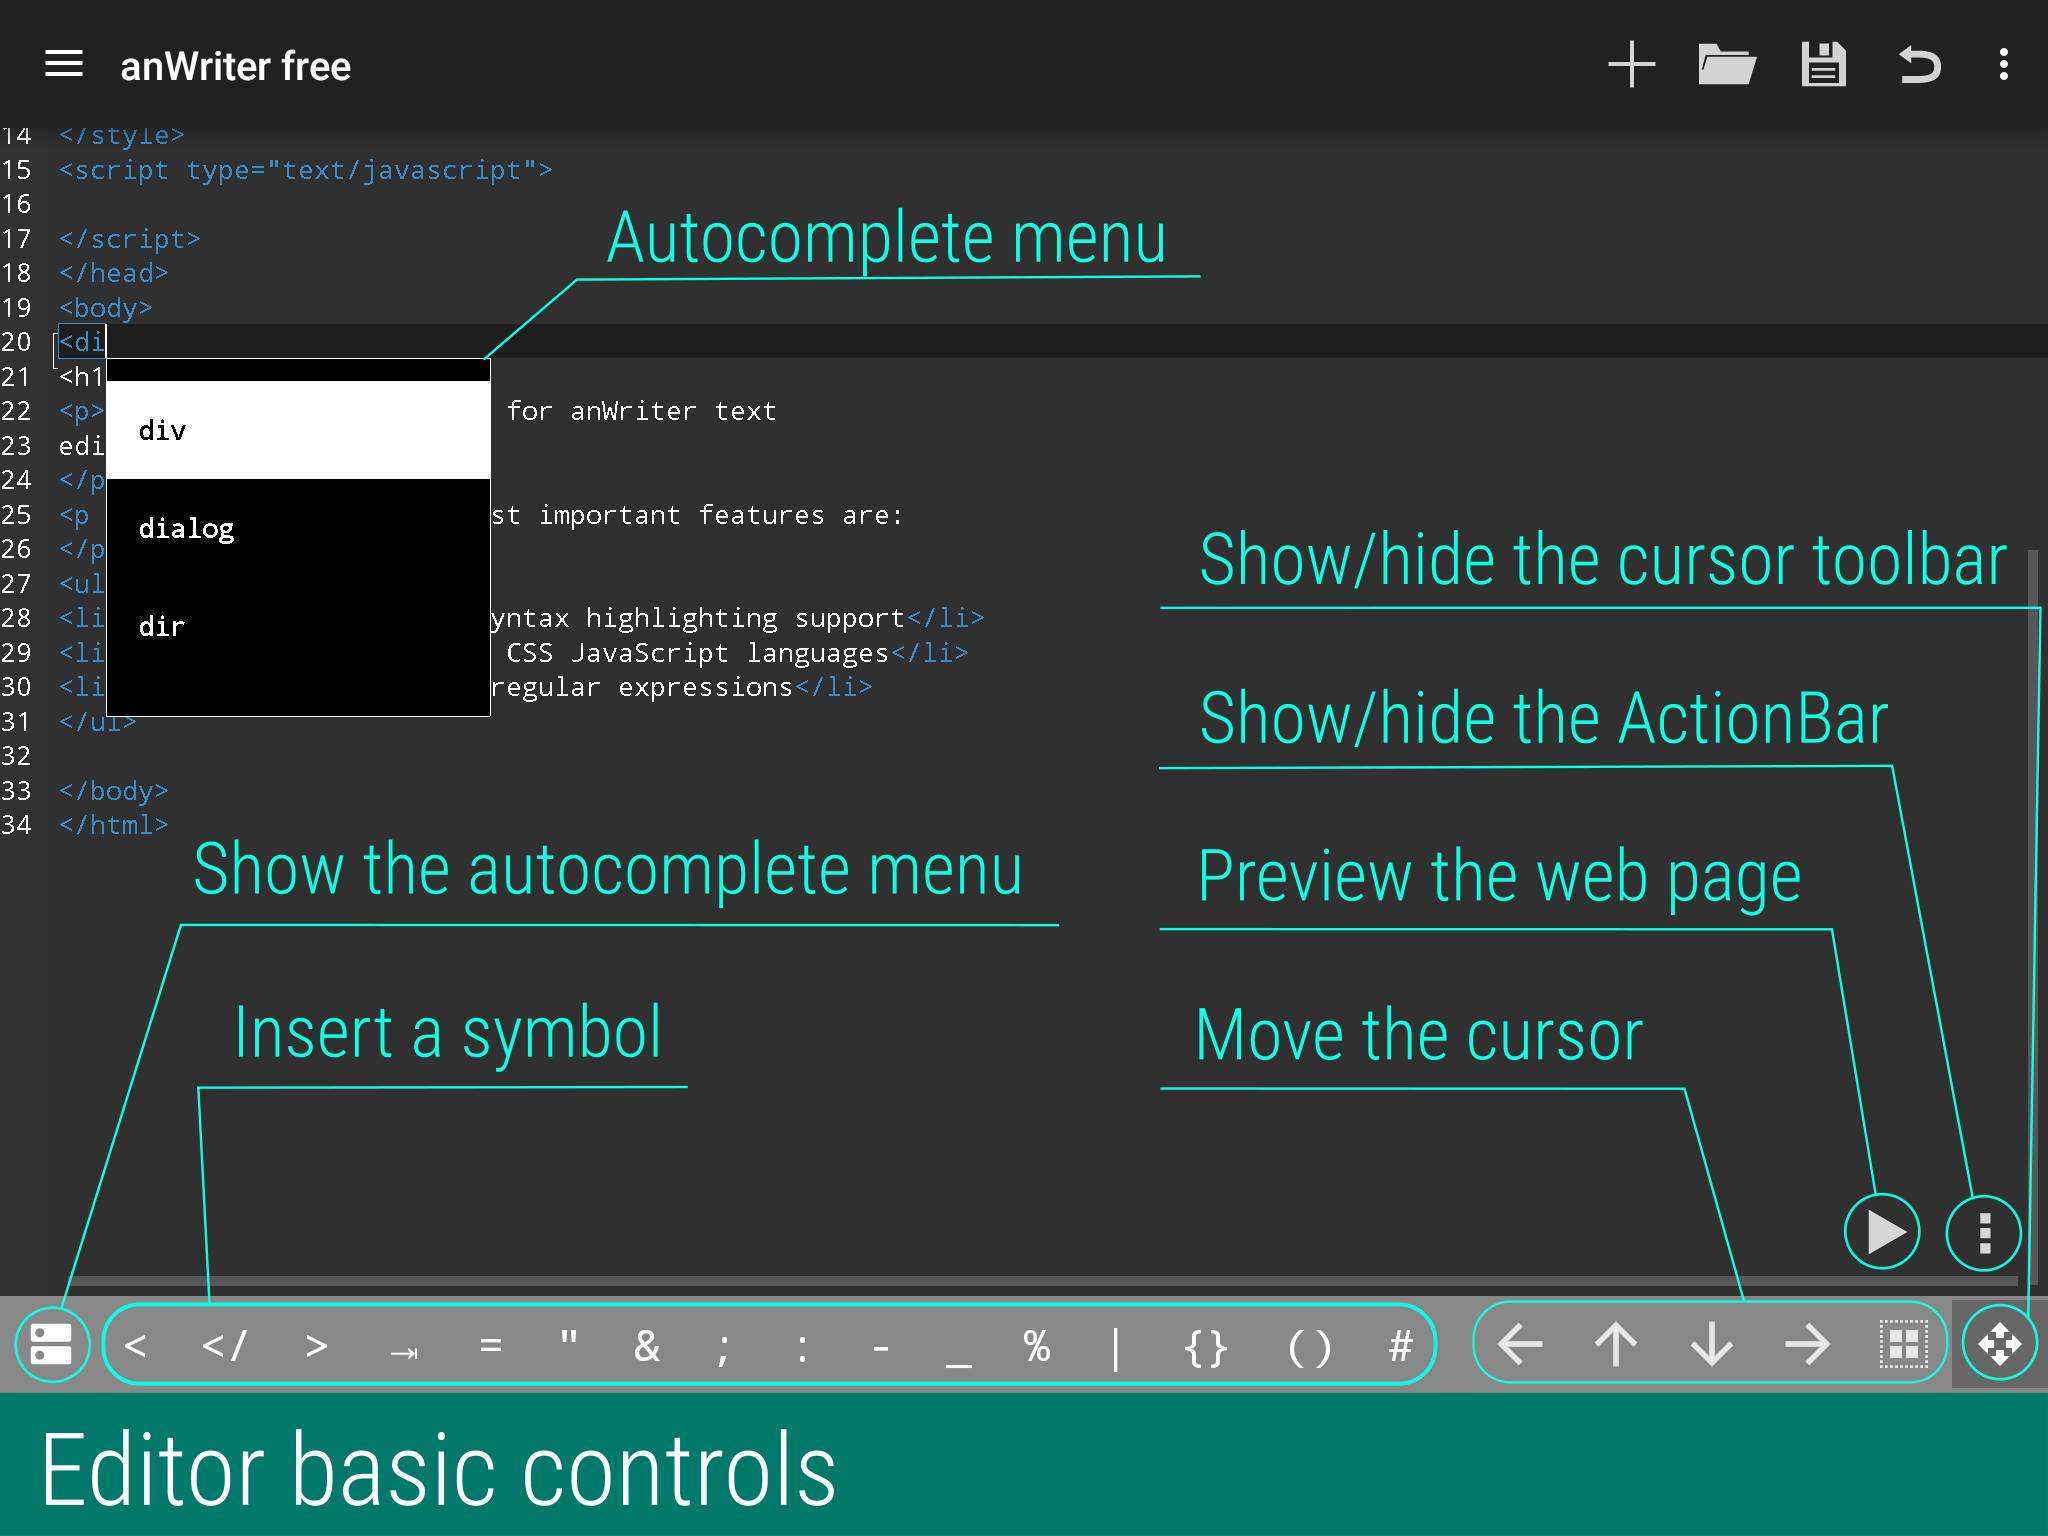Viewport: 2048px width, 1536px height.
Task: Insert the equals sign
Action: (x=490, y=1346)
